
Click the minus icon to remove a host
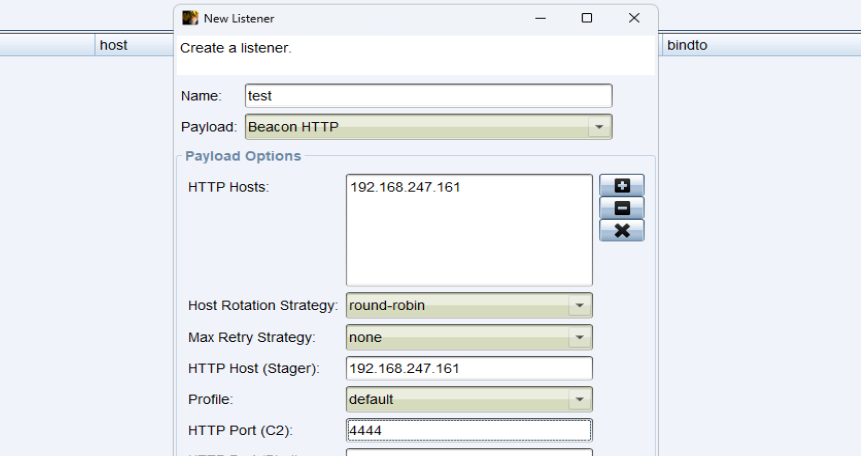[x=621, y=208]
